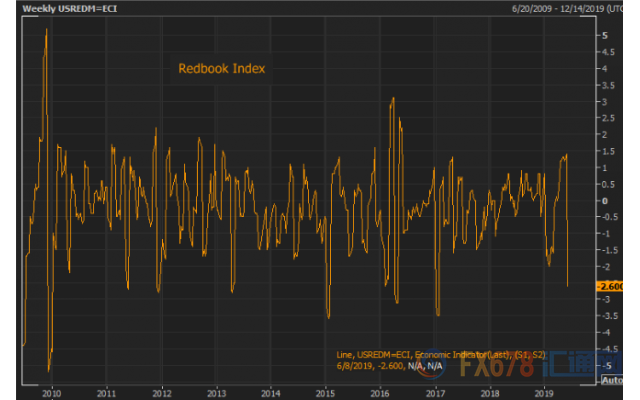Click the -0.5 value on y-axis
This screenshot has height=400, width=640.
coord(609,217)
